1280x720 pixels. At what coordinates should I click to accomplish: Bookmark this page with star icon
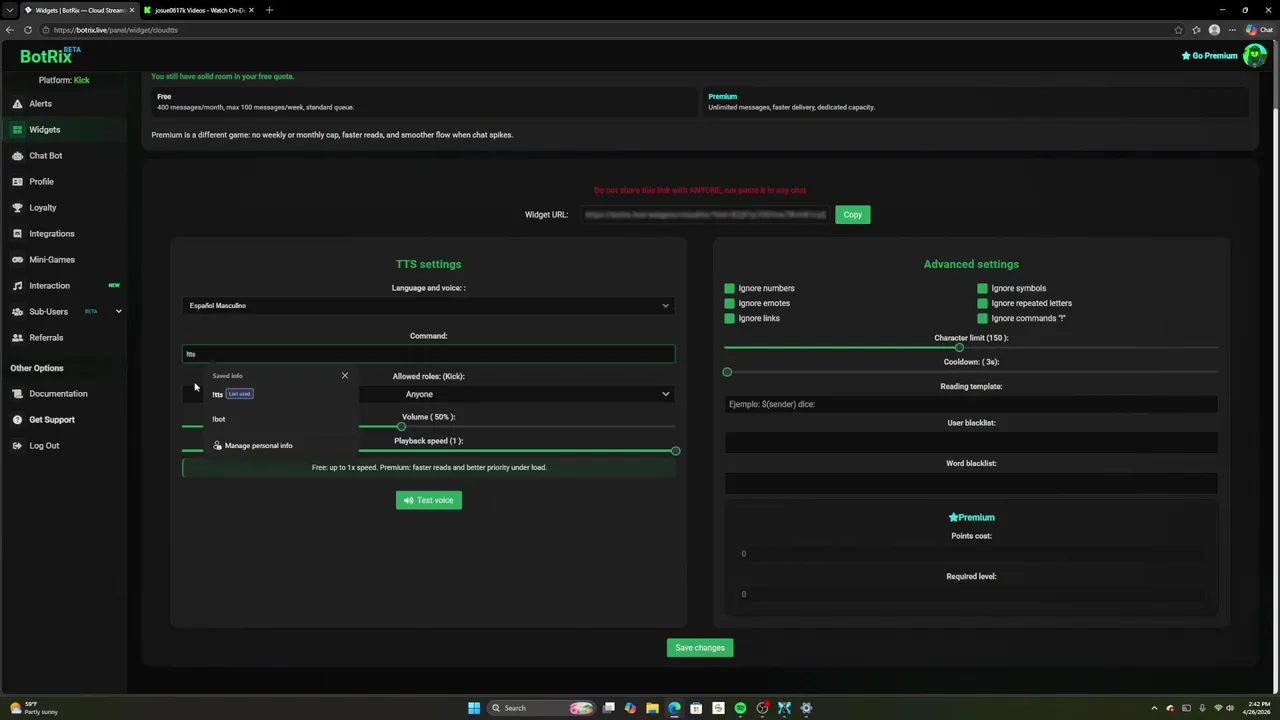(1178, 30)
